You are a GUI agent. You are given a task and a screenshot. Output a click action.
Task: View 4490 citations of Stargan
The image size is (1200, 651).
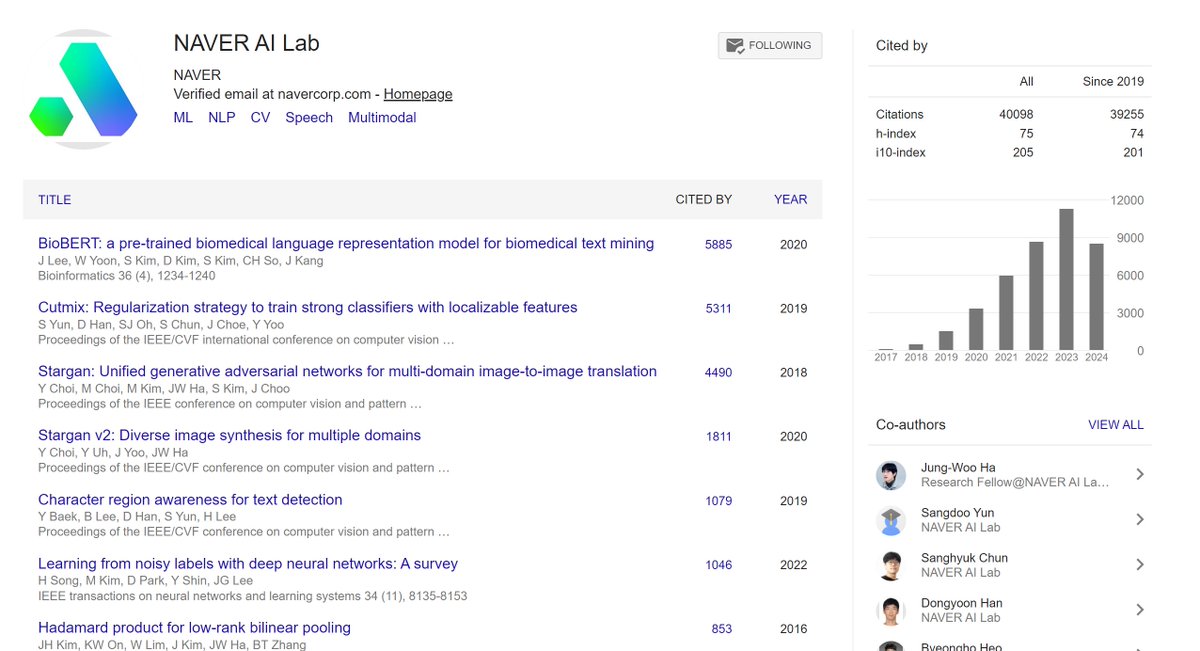point(718,373)
